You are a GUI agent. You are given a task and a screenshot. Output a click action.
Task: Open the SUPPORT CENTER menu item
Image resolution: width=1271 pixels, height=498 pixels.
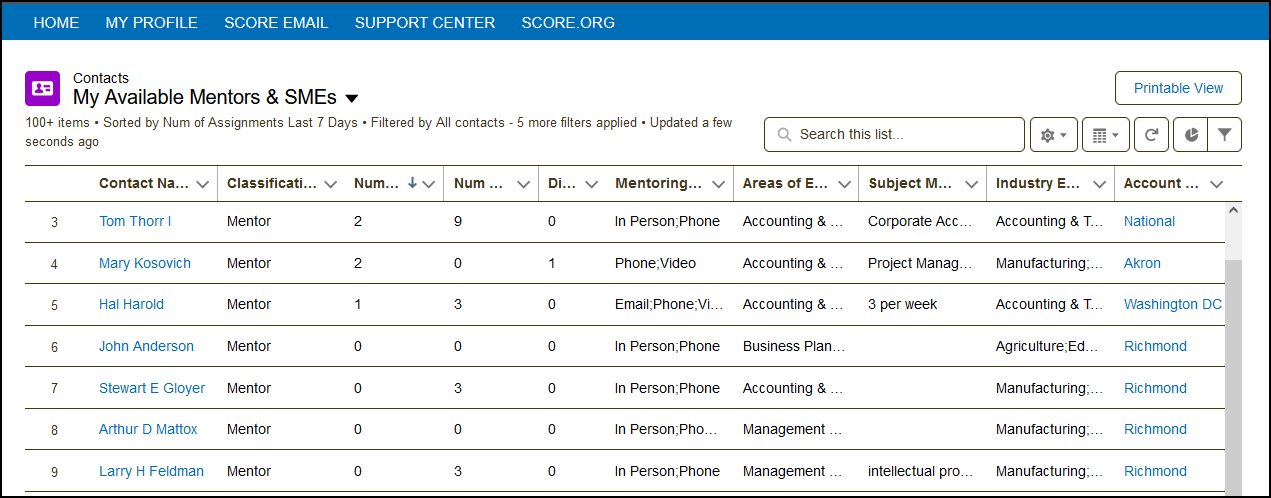pyautogui.click(x=424, y=22)
